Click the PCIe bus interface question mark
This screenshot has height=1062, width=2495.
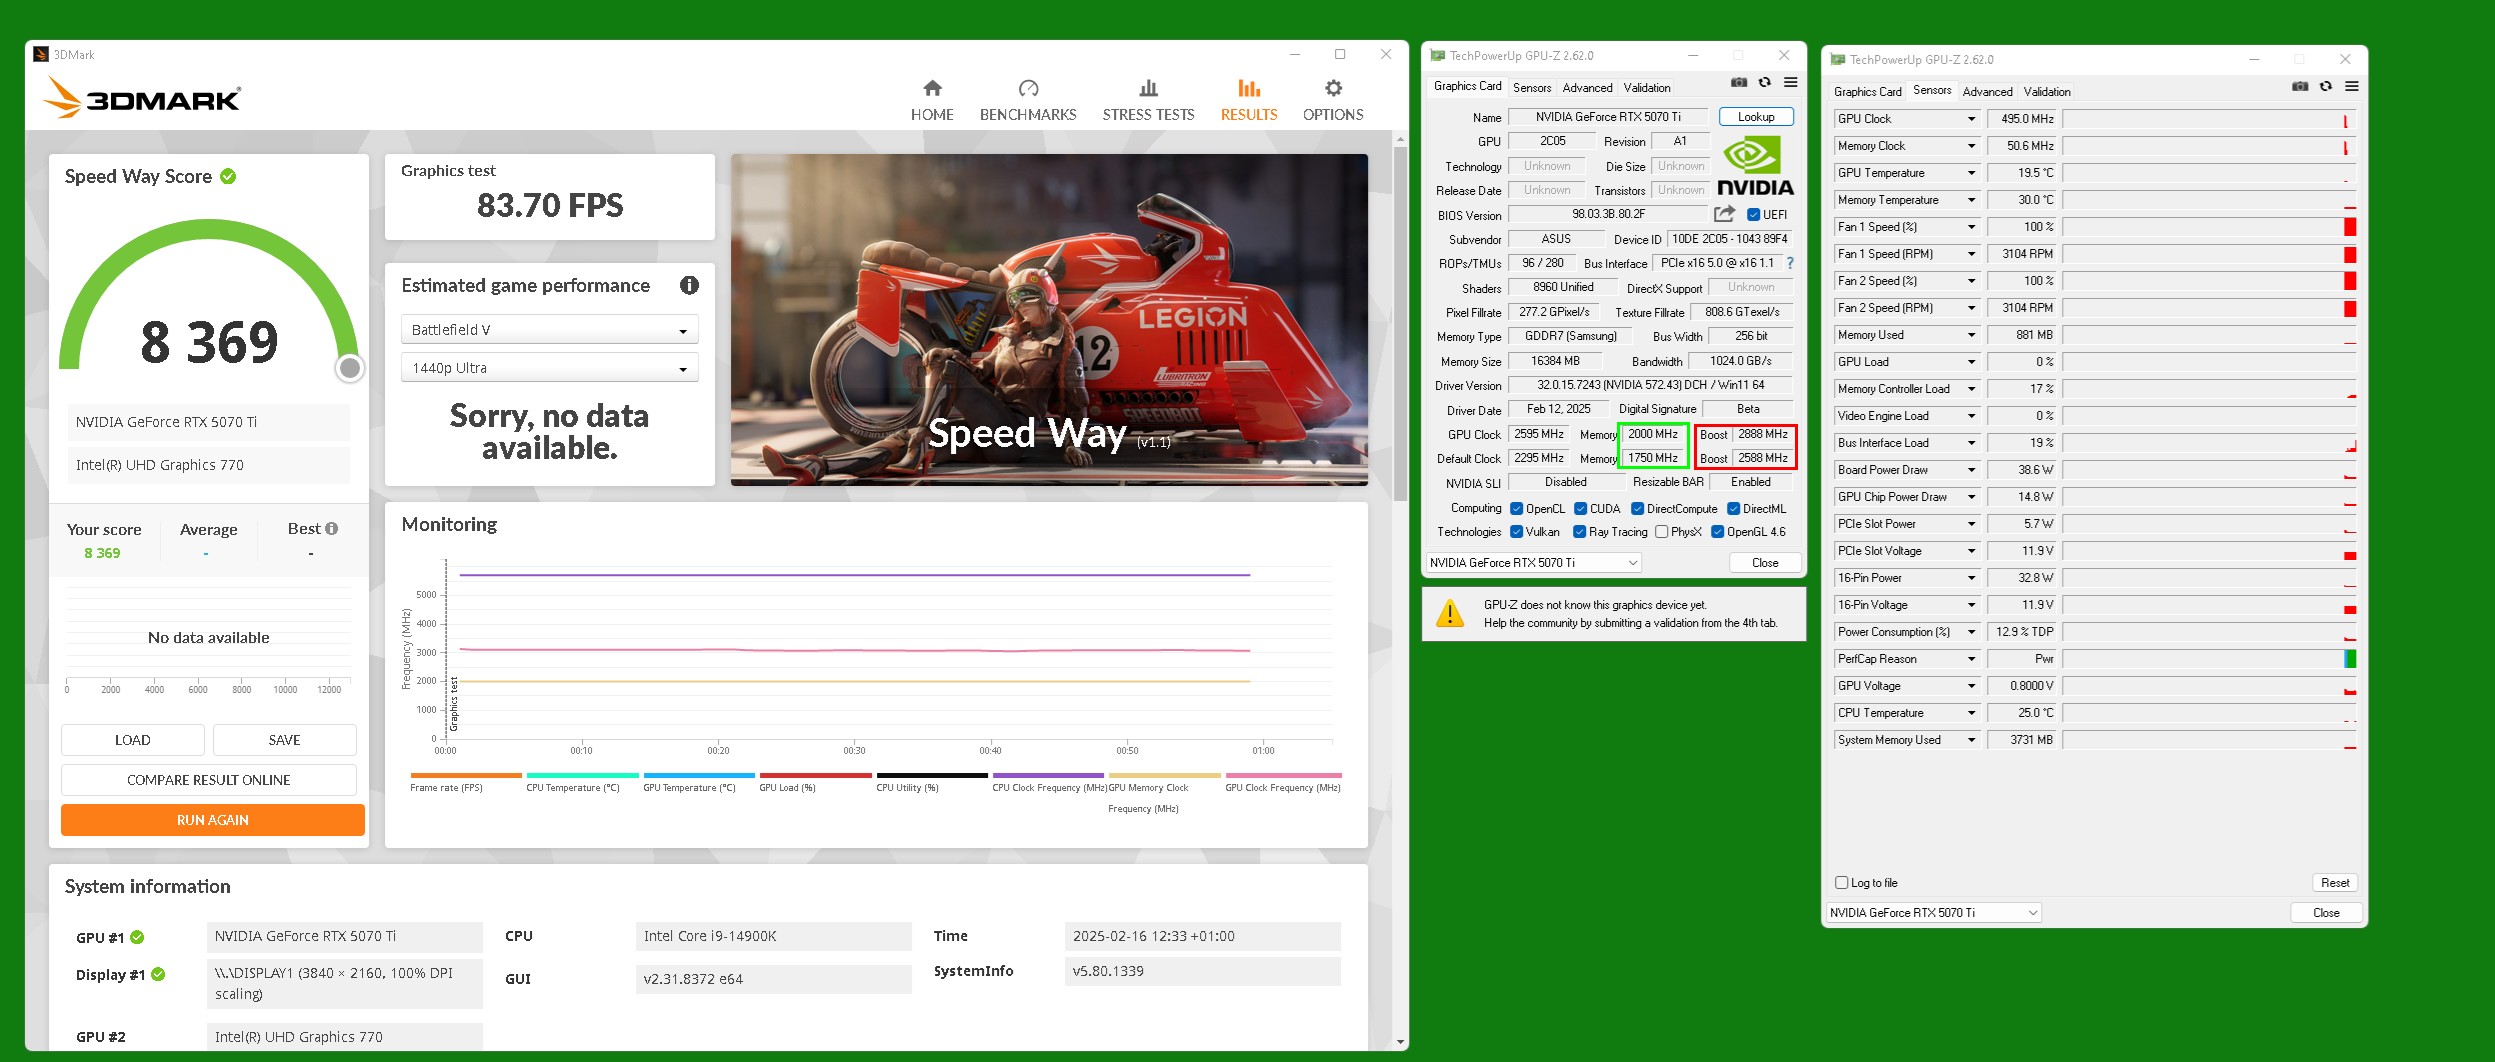pos(1790,263)
